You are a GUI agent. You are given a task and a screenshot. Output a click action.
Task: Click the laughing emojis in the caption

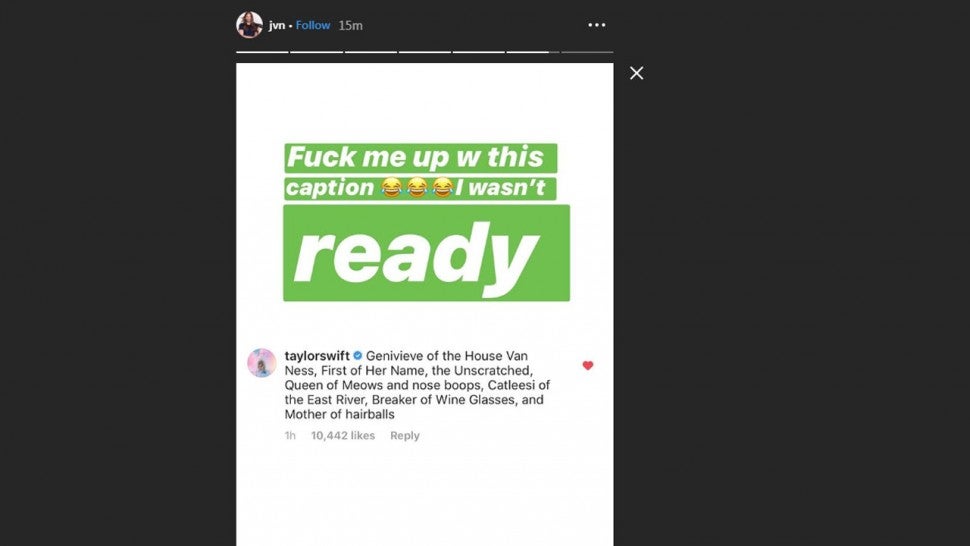coord(417,188)
